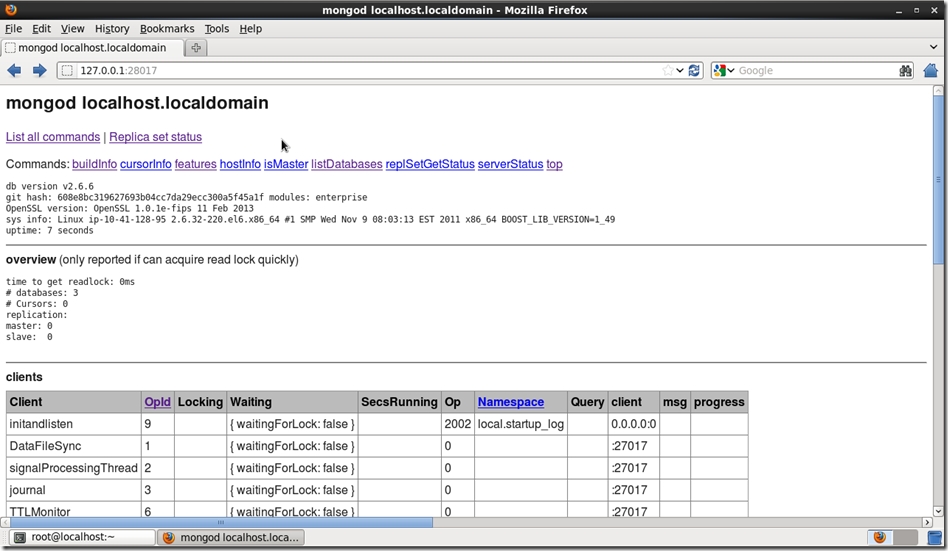
Task: Click the db version v2.6.6 line
Action: (x=50, y=186)
